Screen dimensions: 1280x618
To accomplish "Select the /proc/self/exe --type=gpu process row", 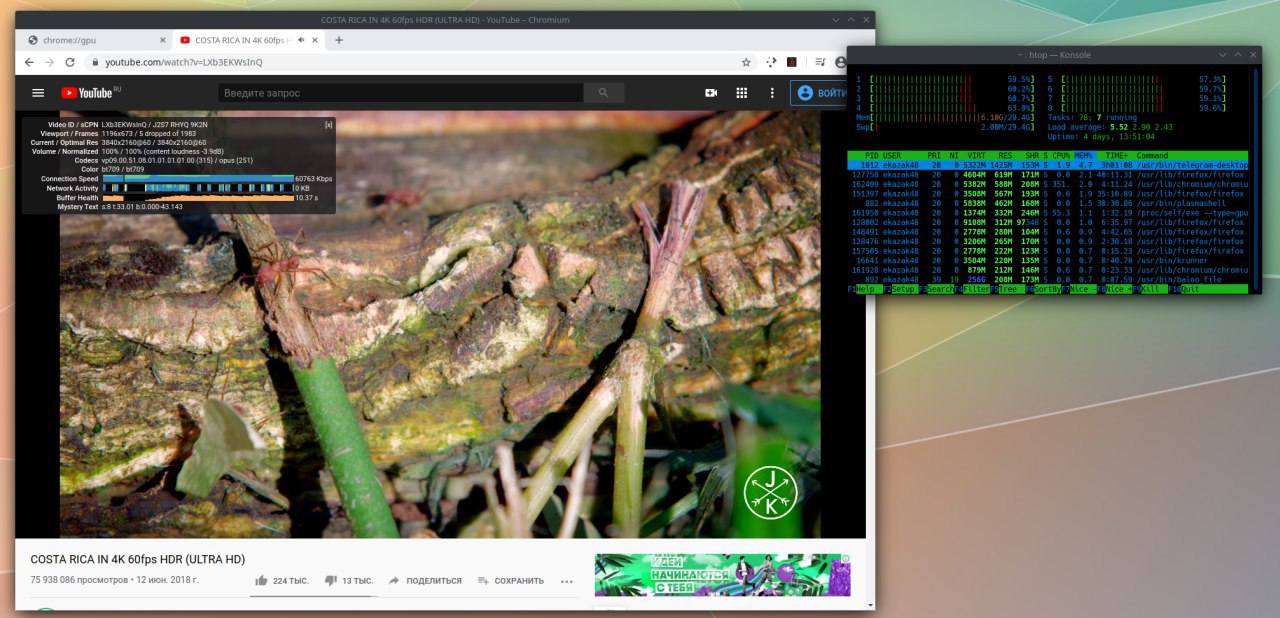I will pos(1047,213).
